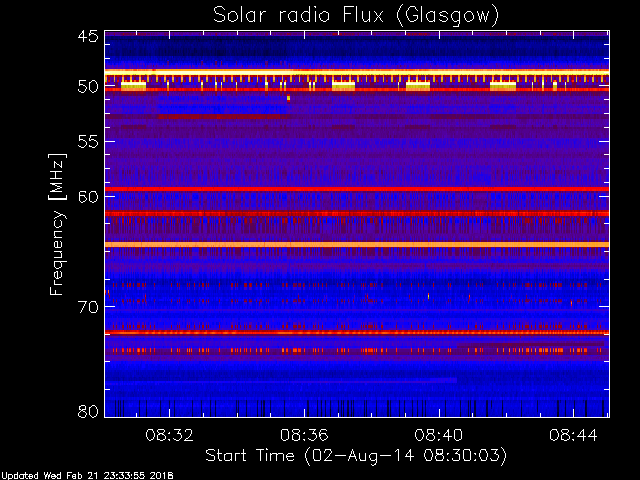Select the 08:44 time tick label
Screen dimensions: 640x480
pyautogui.click(x=573, y=435)
